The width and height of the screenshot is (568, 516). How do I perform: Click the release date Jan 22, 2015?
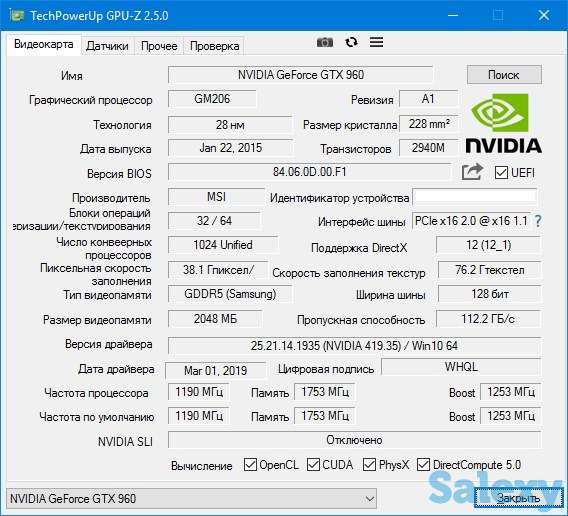[x=230, y=148]
